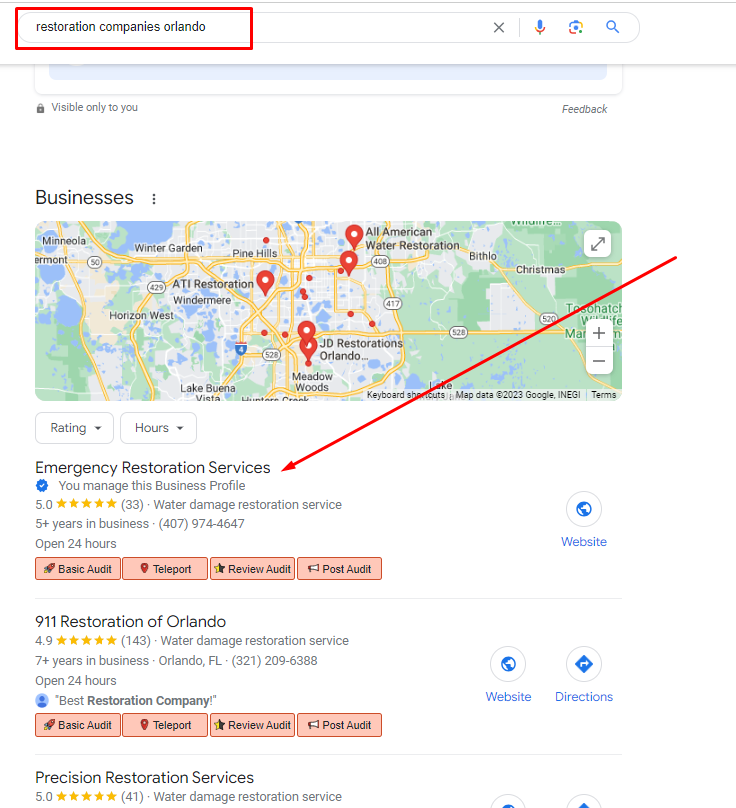Screen dimensions: 736x808
Task: Open the Hours filter dropdown
Action: coord(158,428)
